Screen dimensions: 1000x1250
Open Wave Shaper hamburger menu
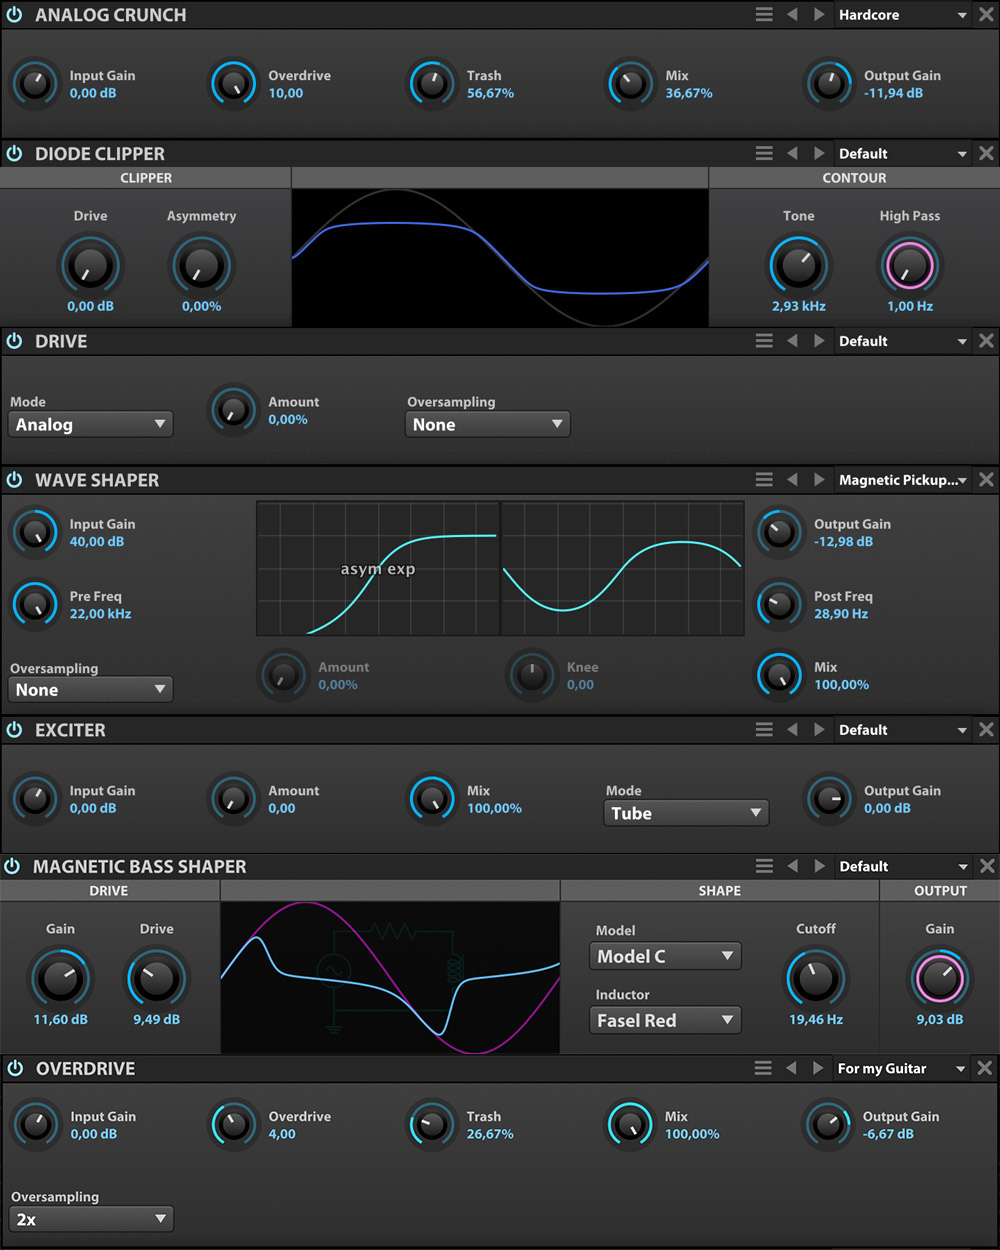point(764,480)
